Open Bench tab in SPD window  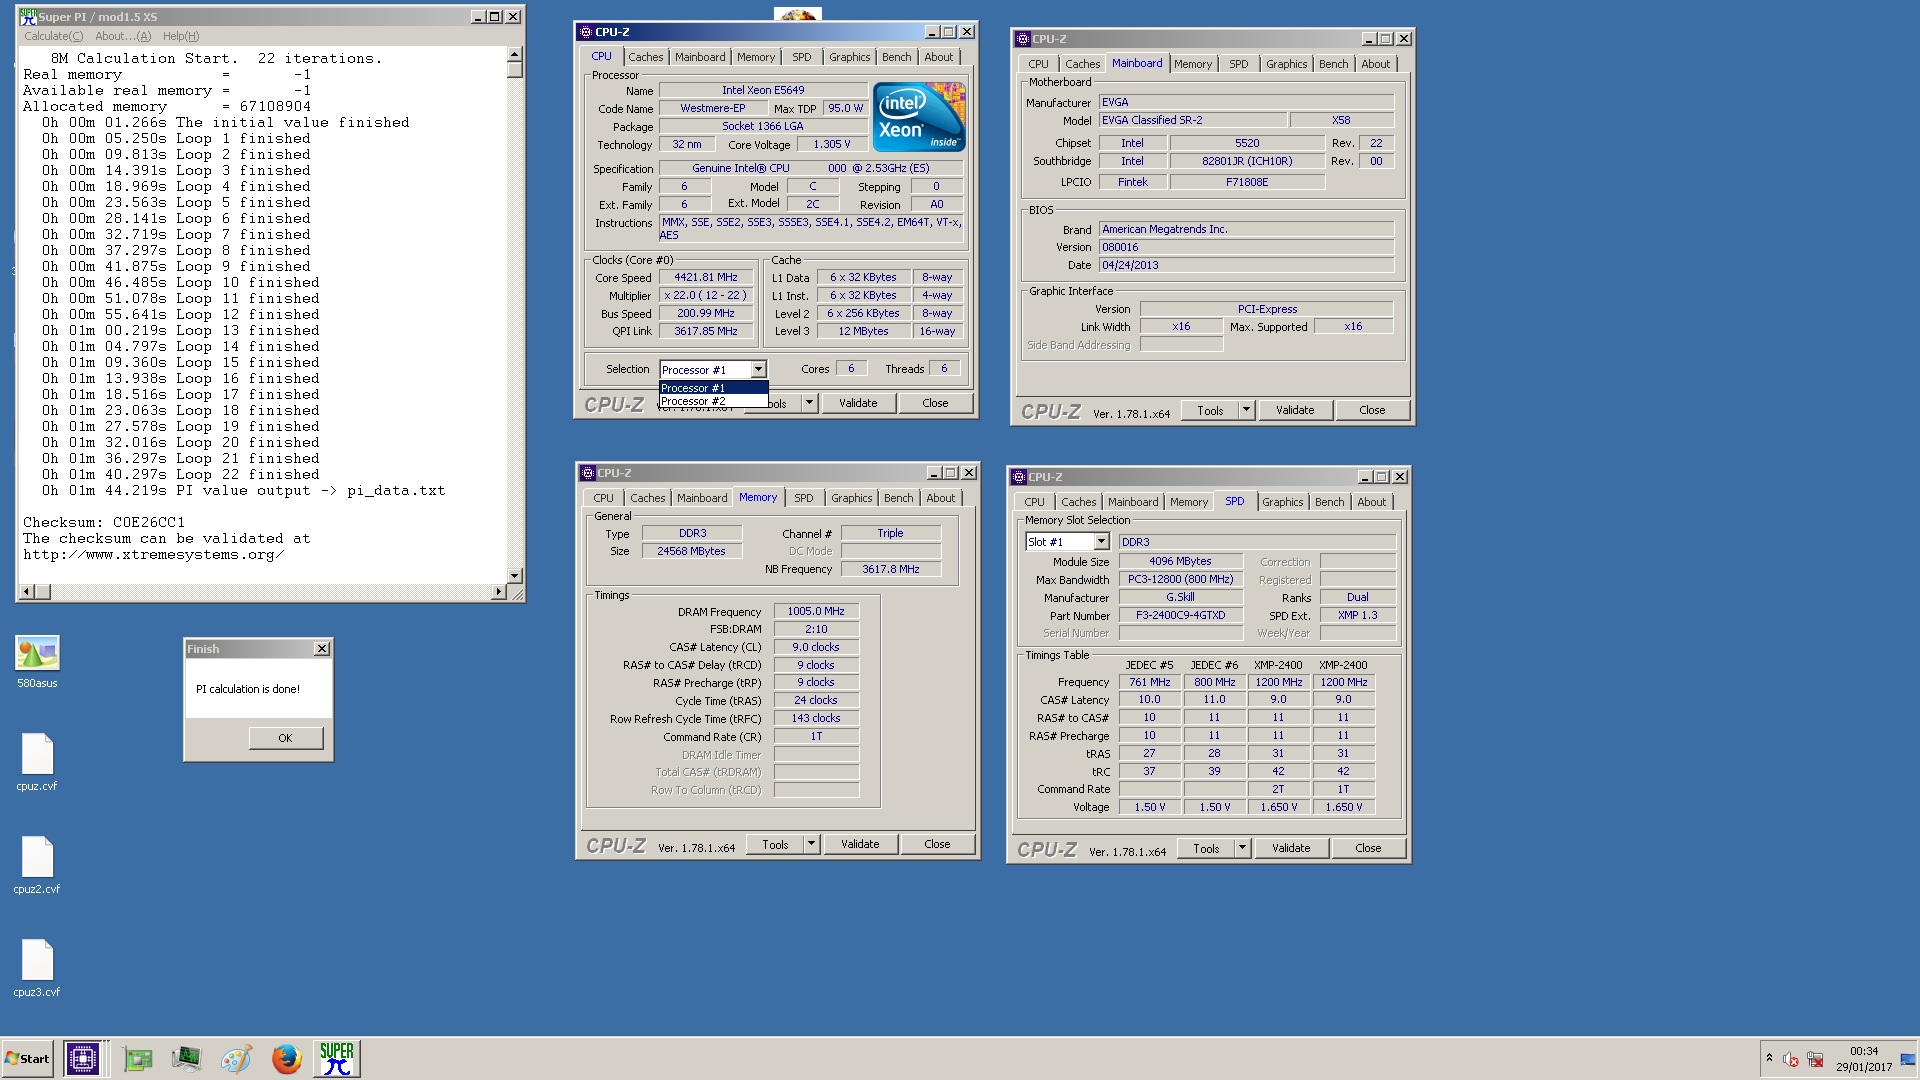1329,502
